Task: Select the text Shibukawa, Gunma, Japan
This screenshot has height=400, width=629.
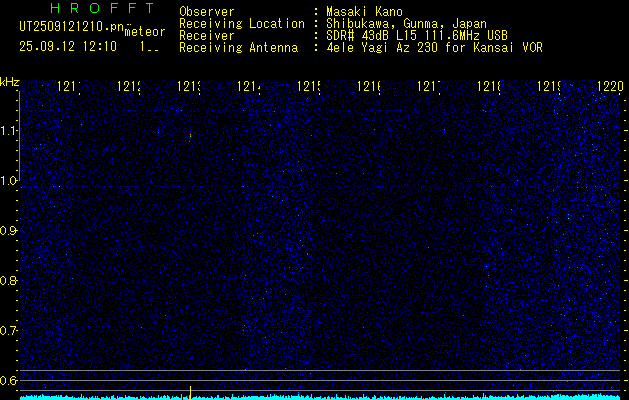Action: [x=406, y=24]
